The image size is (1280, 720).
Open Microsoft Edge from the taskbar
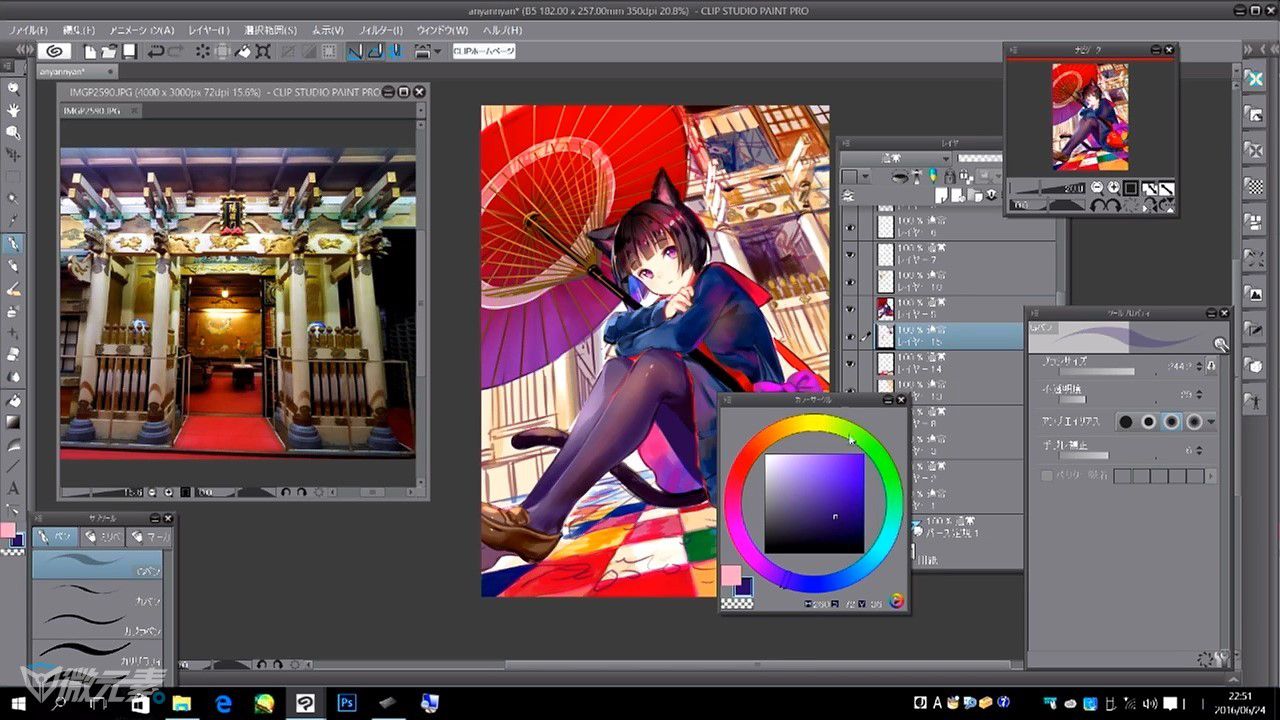(223, 703)
